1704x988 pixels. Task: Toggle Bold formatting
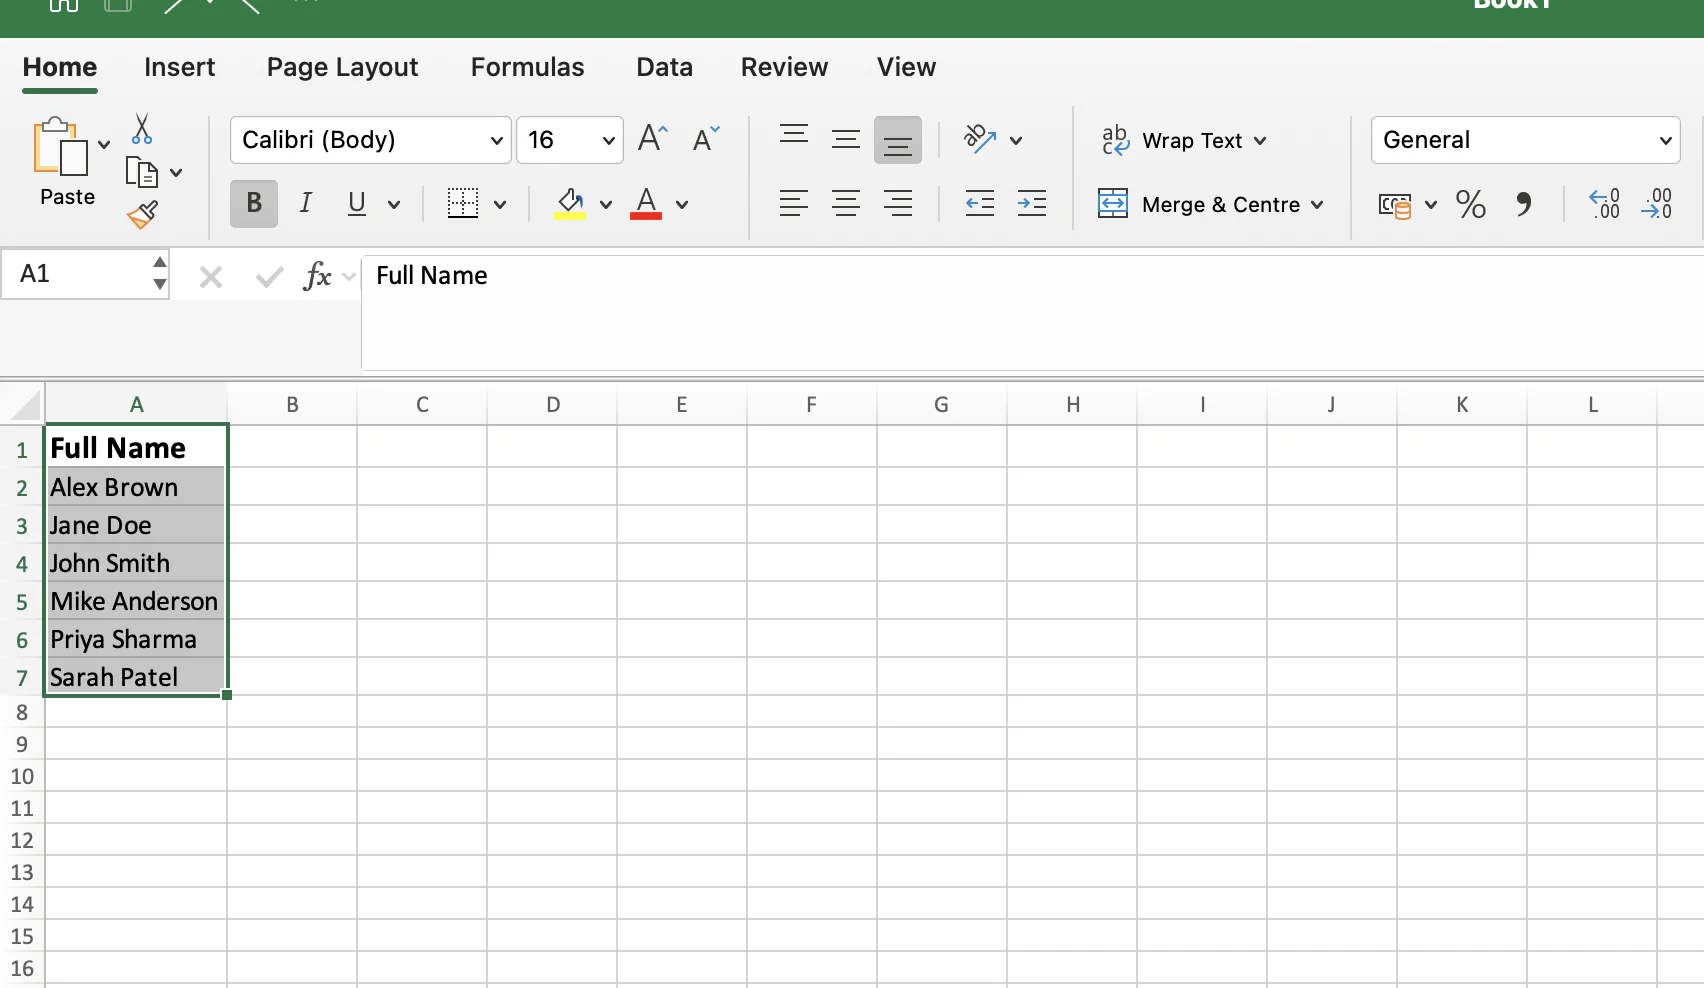click(254, 204)
